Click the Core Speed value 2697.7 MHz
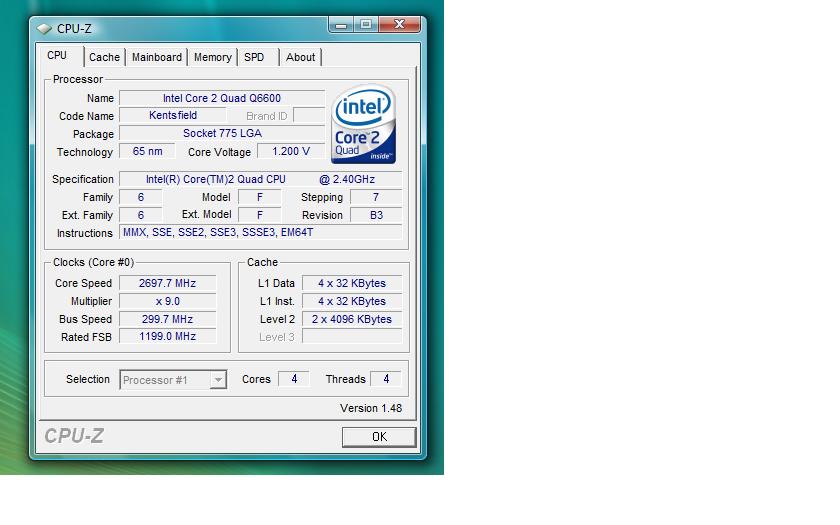The height and width of the screenshot is (525, 840). point(167,283)
